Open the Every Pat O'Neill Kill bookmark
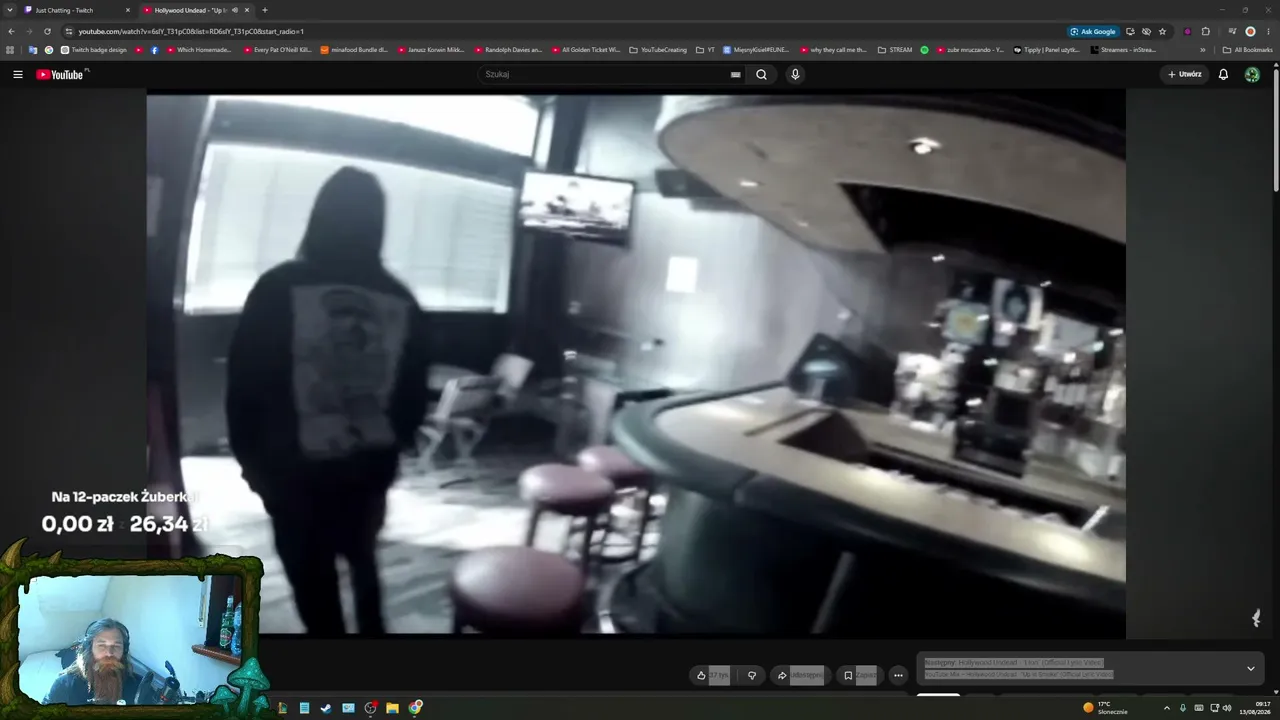 pos(277,50)
